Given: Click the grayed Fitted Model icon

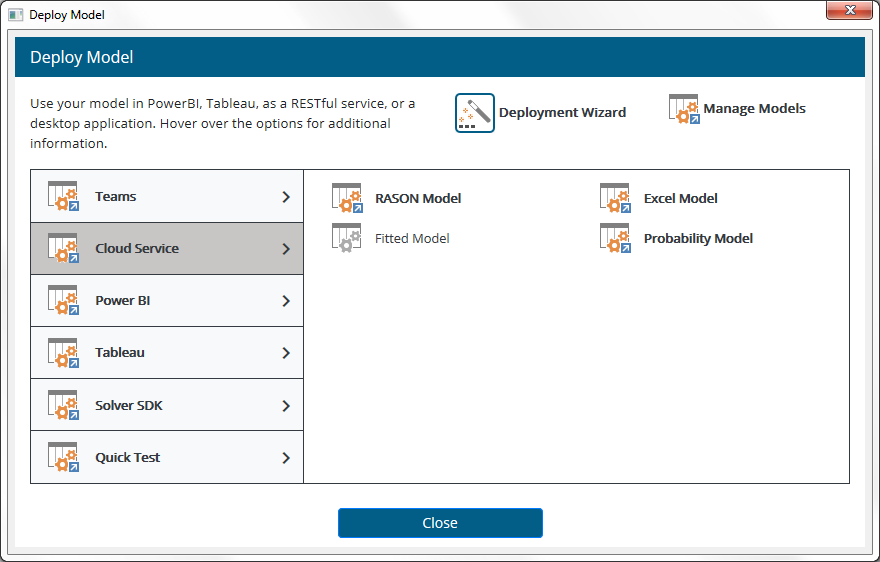Looking at the screenshot, I should [x=347, y=238].
